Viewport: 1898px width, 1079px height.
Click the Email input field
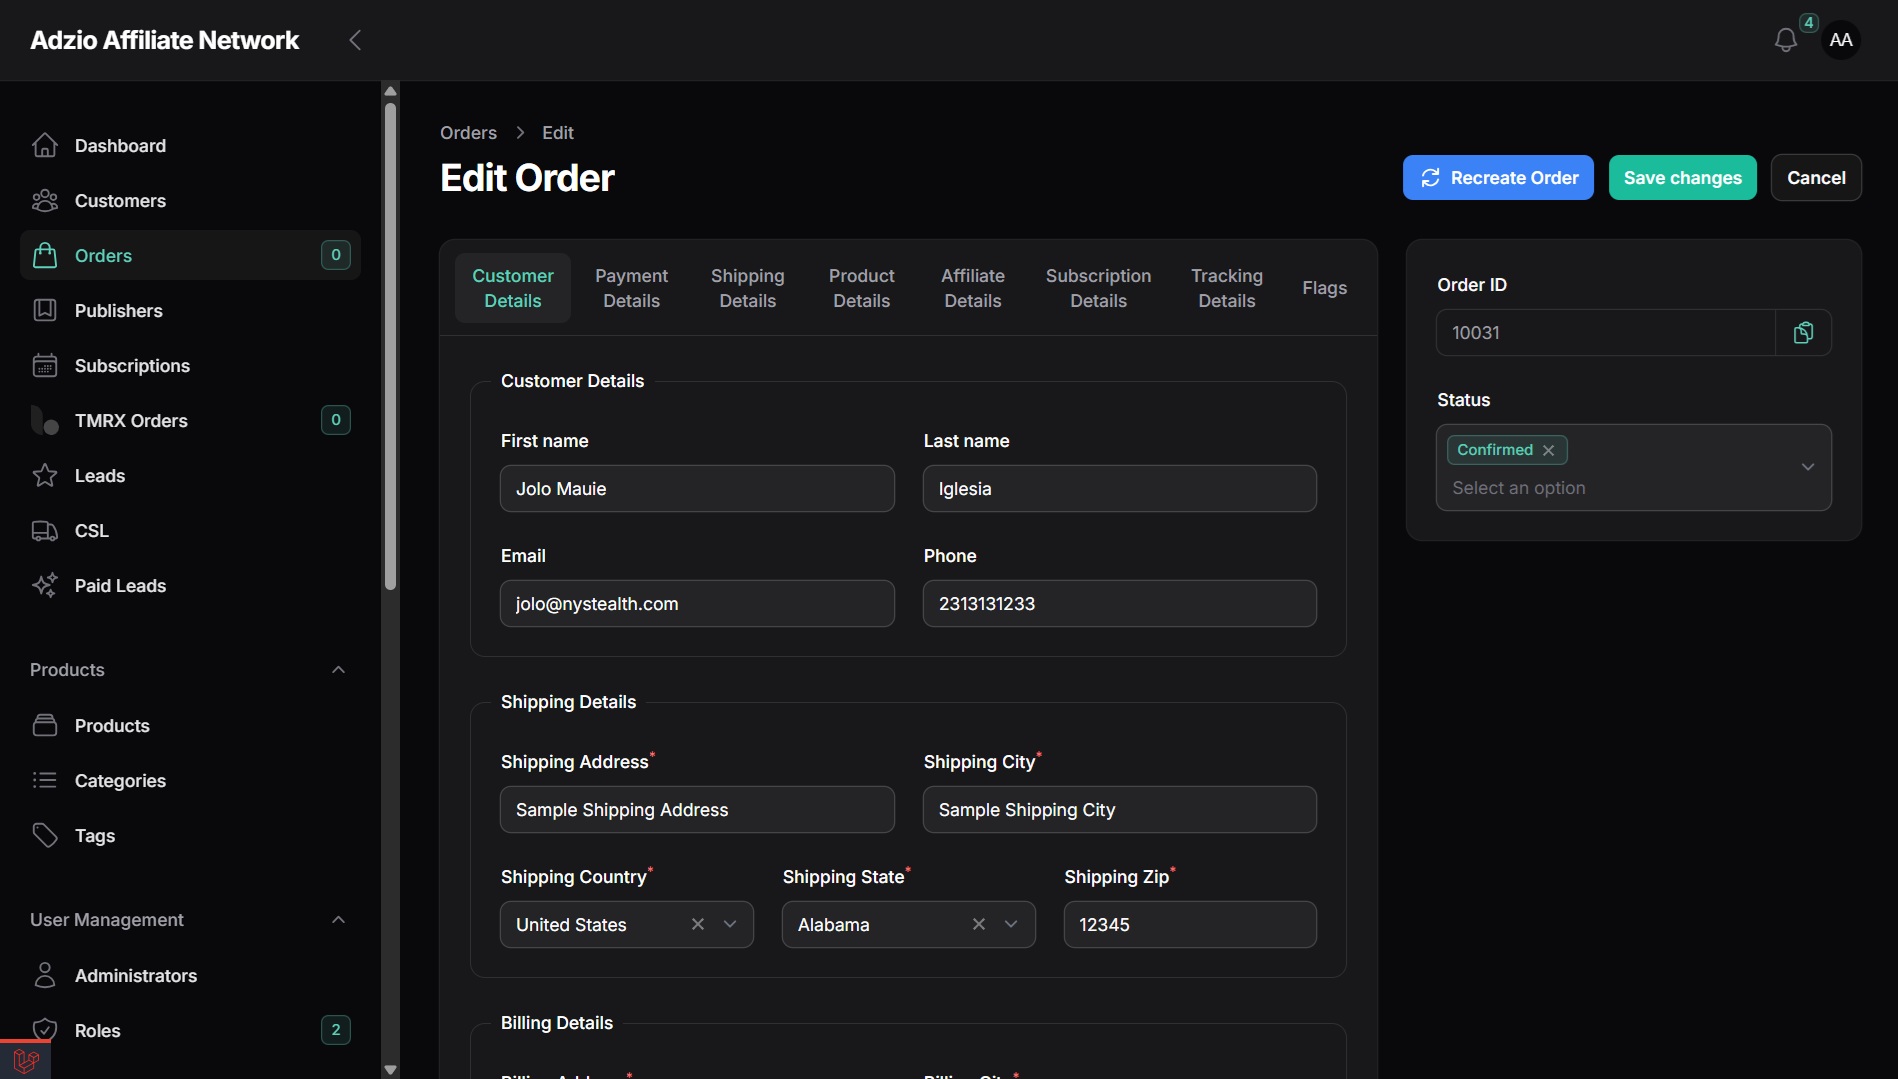point(697,604)
